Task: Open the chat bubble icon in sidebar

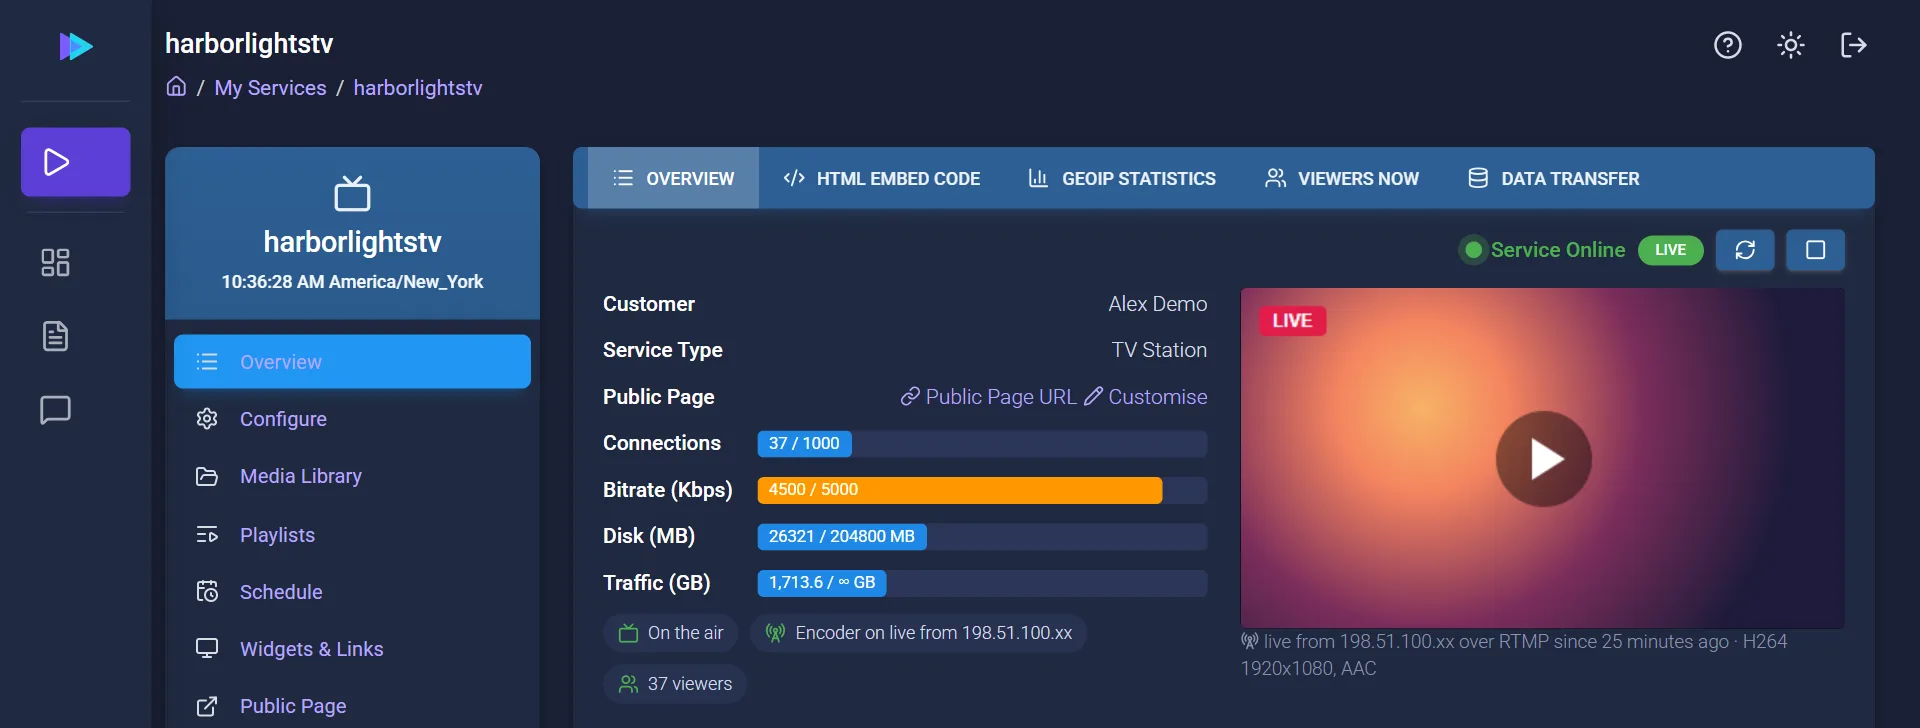Action: pos(55,410)
